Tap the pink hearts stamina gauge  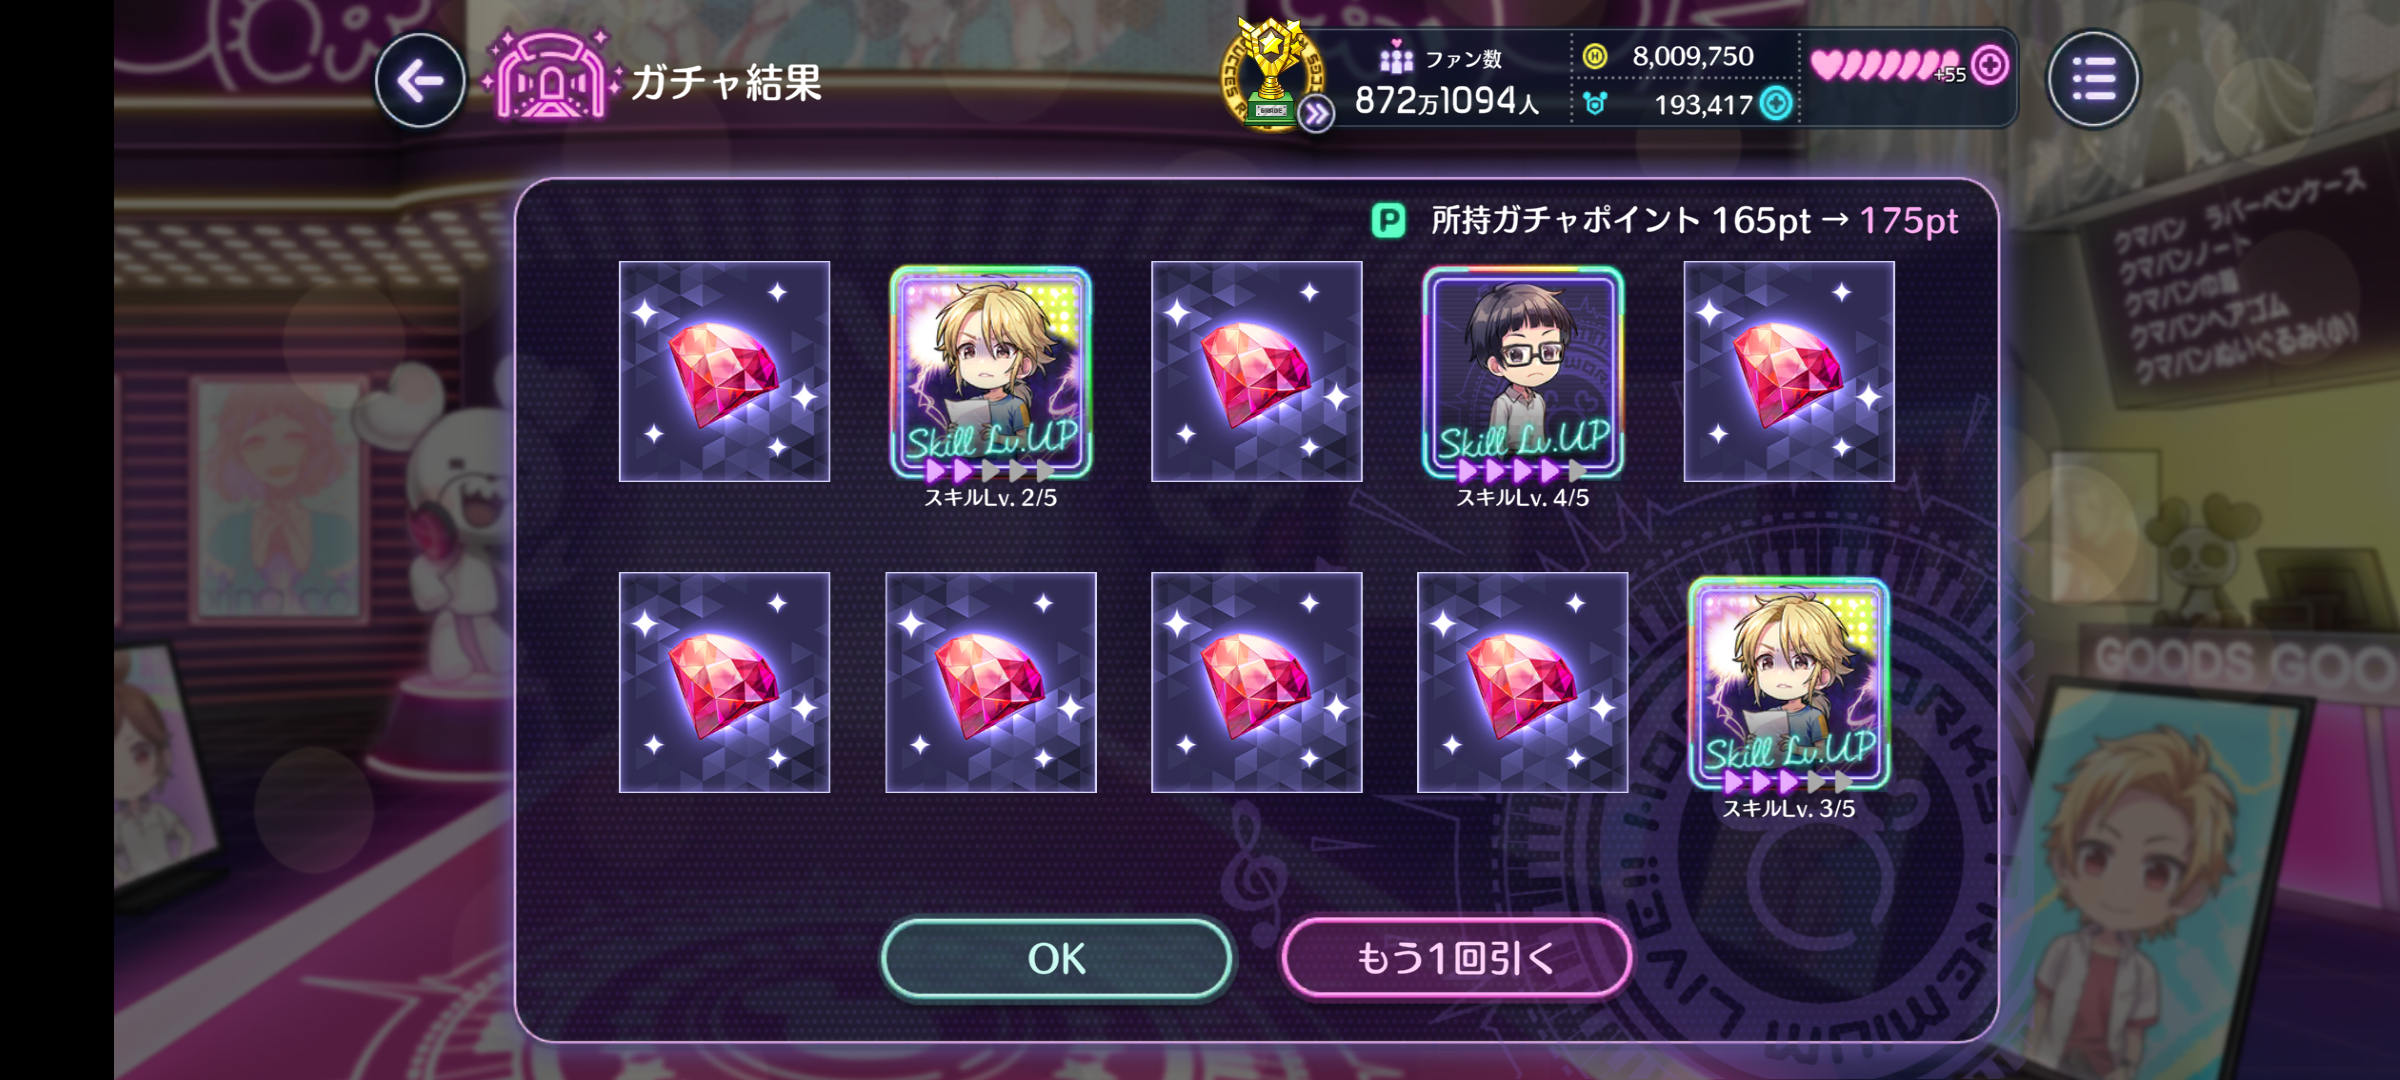click(1886, 66)
